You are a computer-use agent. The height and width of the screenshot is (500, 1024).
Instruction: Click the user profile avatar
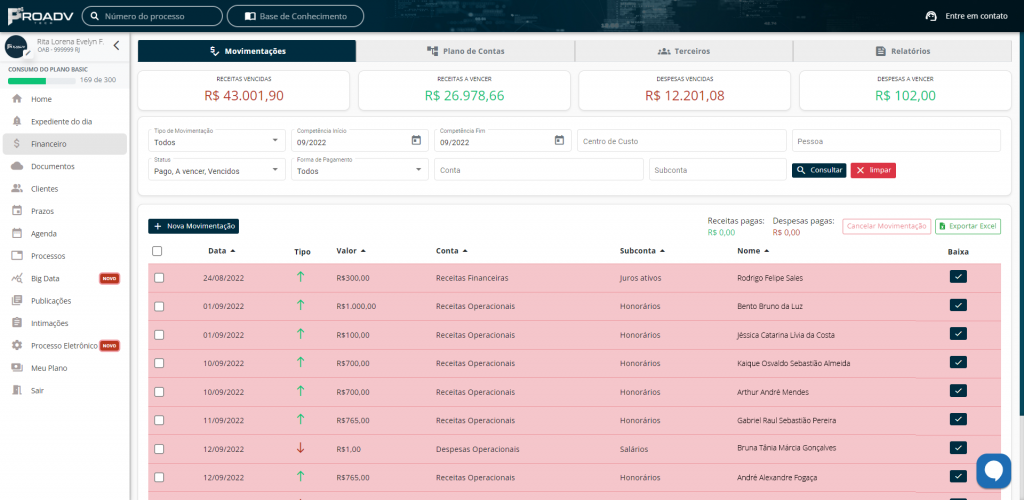(16, 47)
